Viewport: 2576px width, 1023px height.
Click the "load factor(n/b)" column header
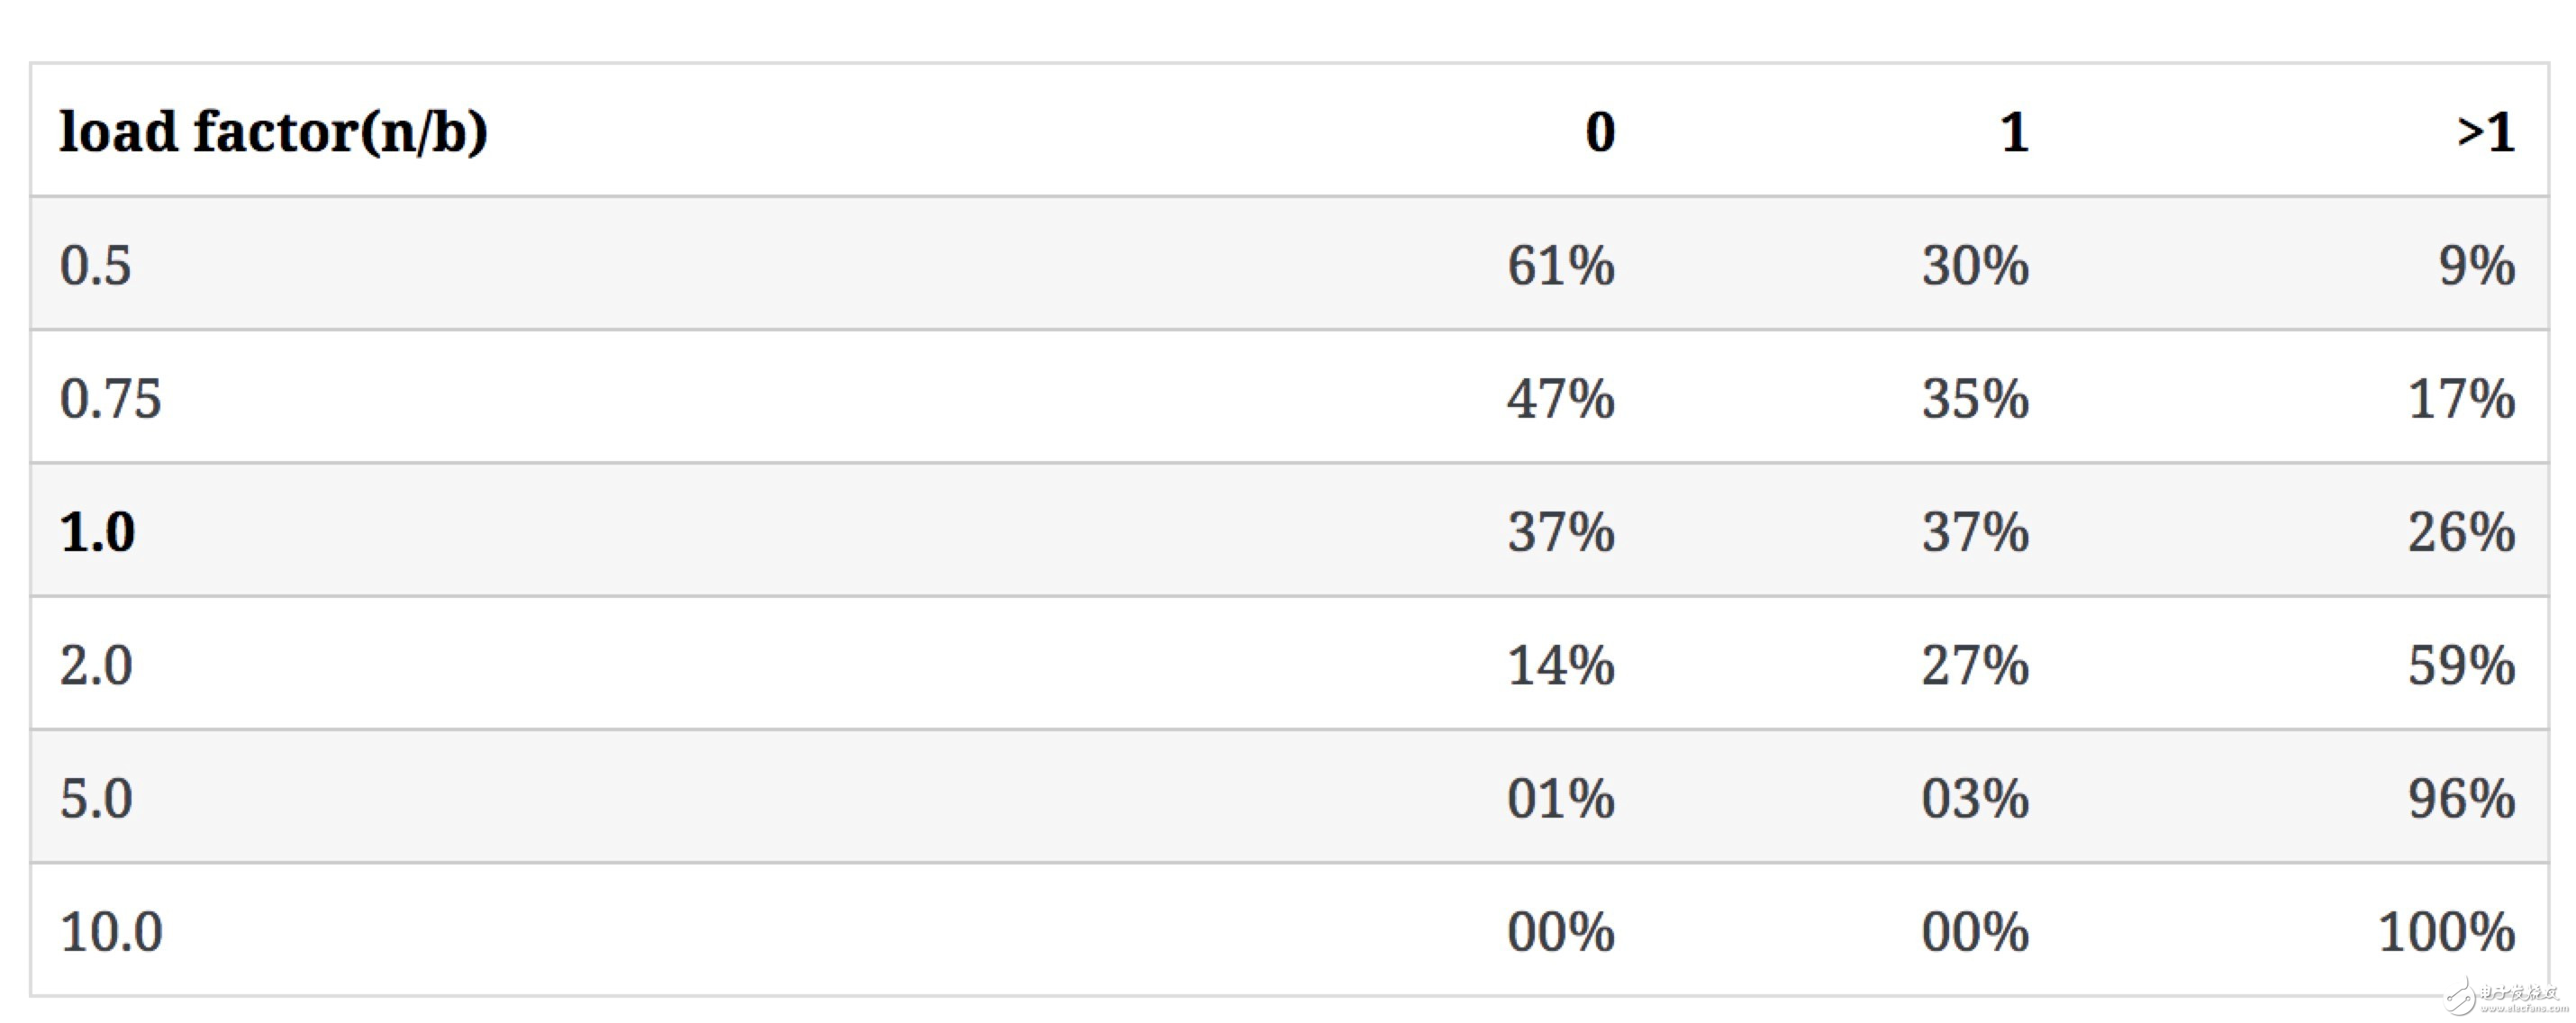[x=273, y=132]
